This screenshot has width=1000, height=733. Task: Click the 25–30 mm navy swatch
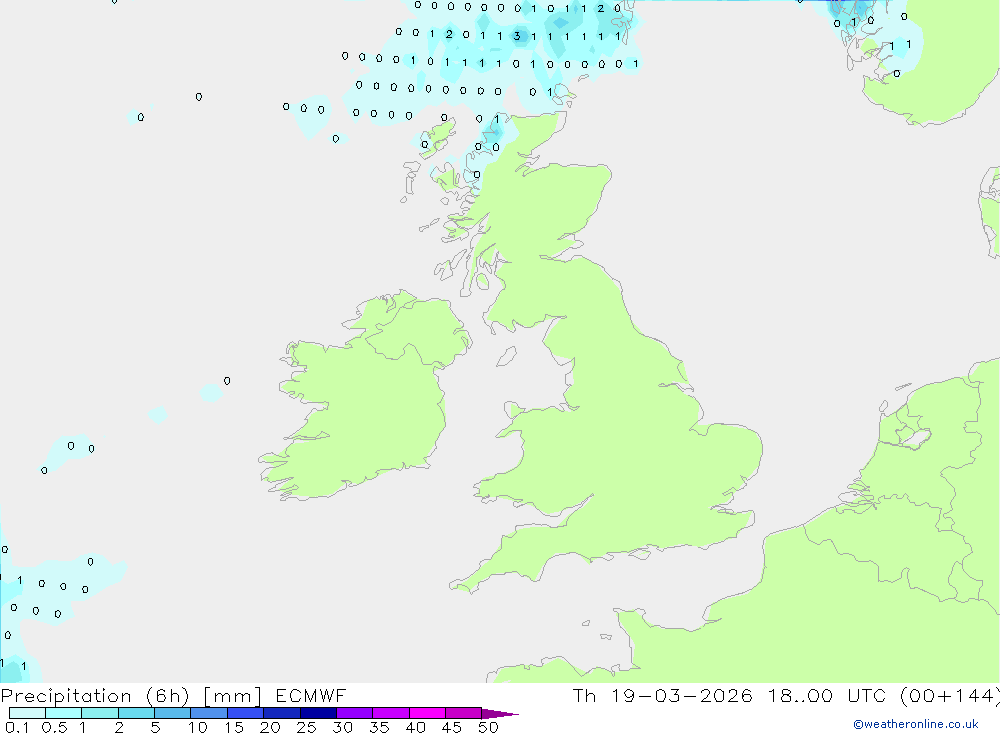pos(318,713)
